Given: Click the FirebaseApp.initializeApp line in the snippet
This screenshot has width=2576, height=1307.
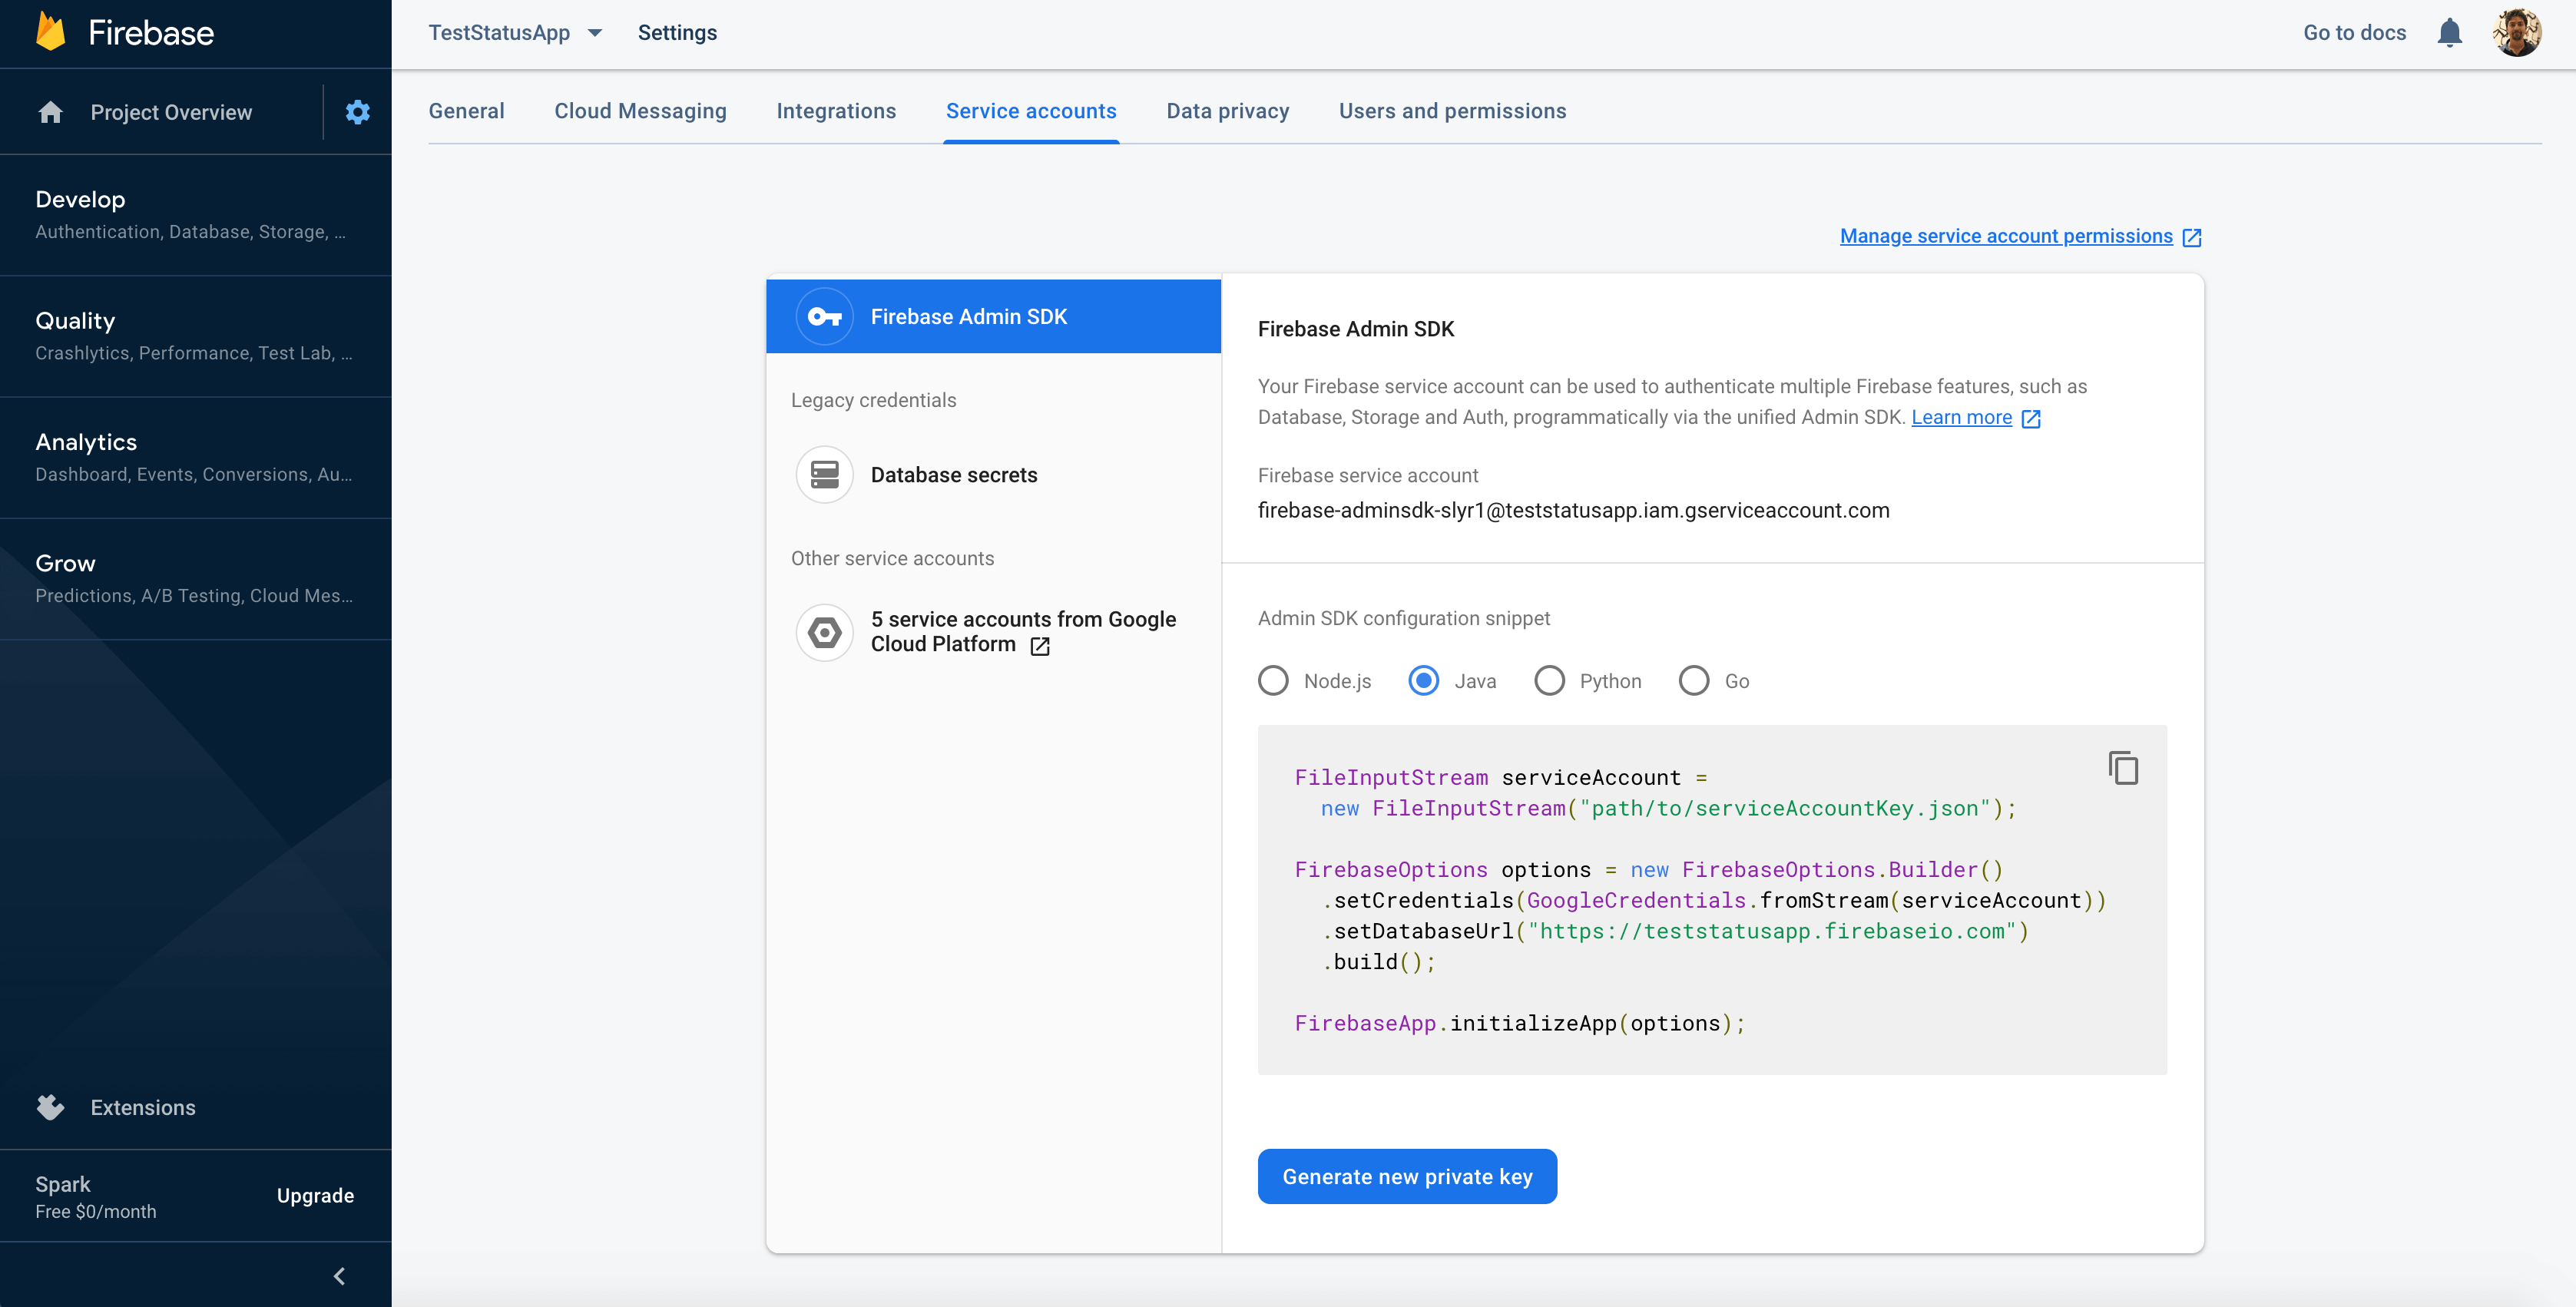Looking at the screenshot, I should (x=1520, y=1023).
